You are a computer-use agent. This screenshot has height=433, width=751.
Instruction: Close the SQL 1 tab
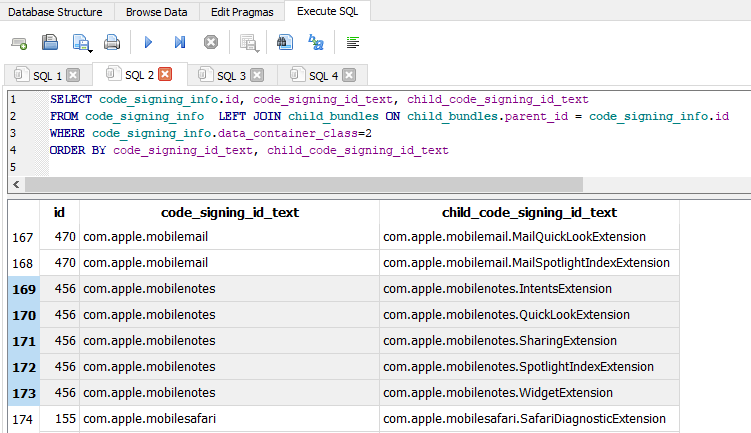coord(73,75)
